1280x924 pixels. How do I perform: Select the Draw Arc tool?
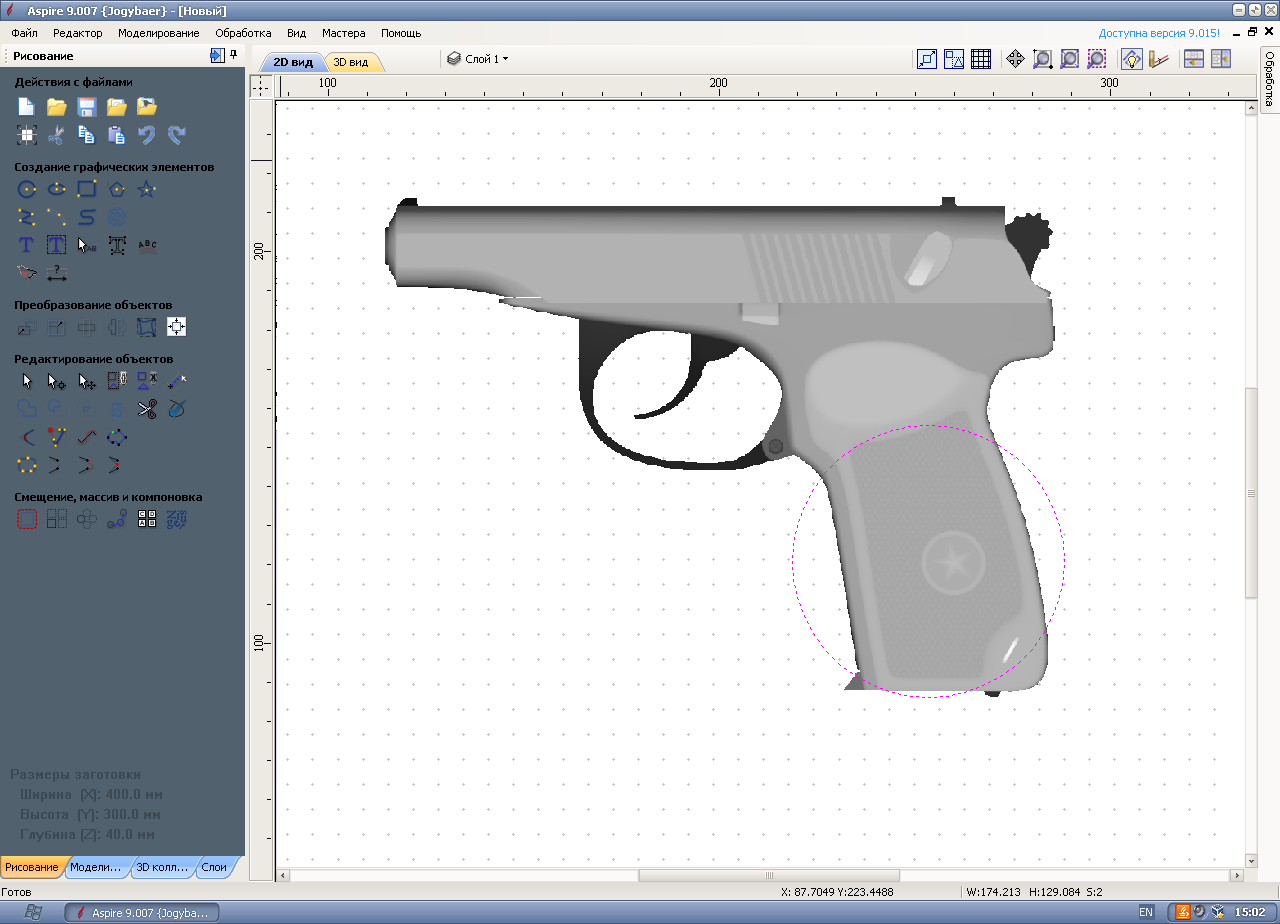(x=57, y=216)
